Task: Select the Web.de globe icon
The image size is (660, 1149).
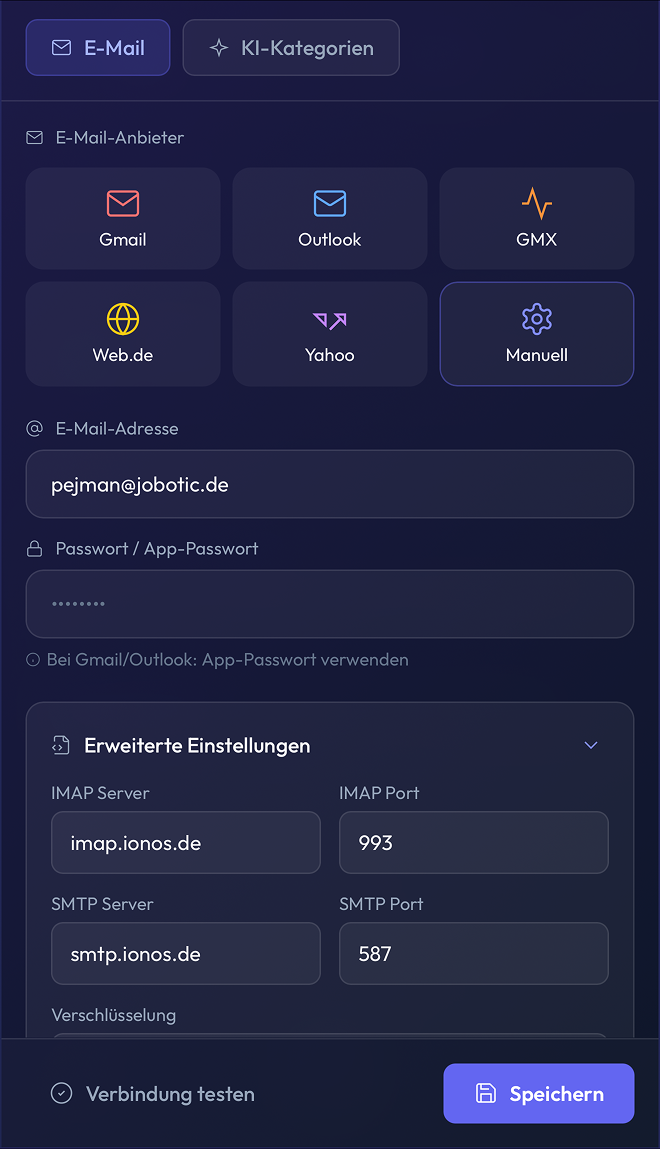Action: pos(123,319)
